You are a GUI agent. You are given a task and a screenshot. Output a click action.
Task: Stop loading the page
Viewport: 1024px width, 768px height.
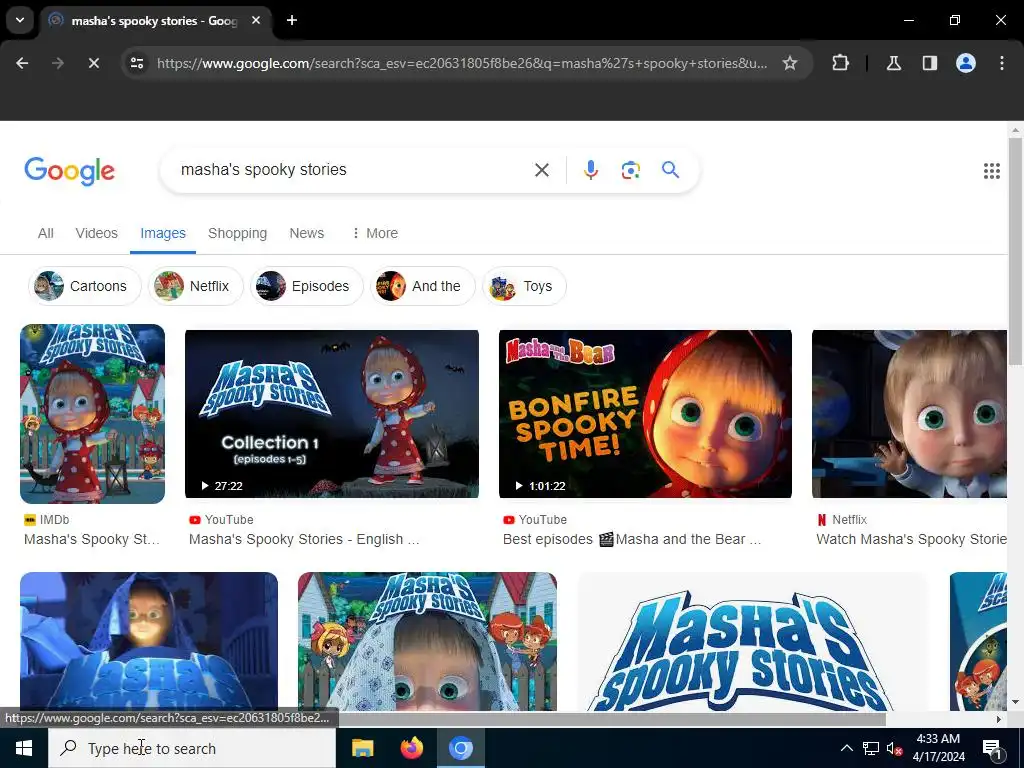pos(93,63)
